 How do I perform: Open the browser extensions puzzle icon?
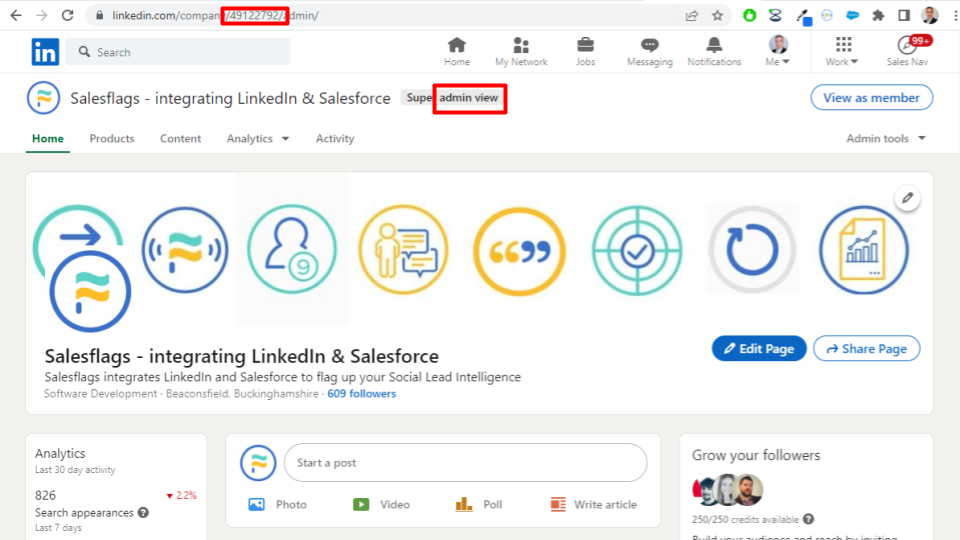click(x=879, y=15)
